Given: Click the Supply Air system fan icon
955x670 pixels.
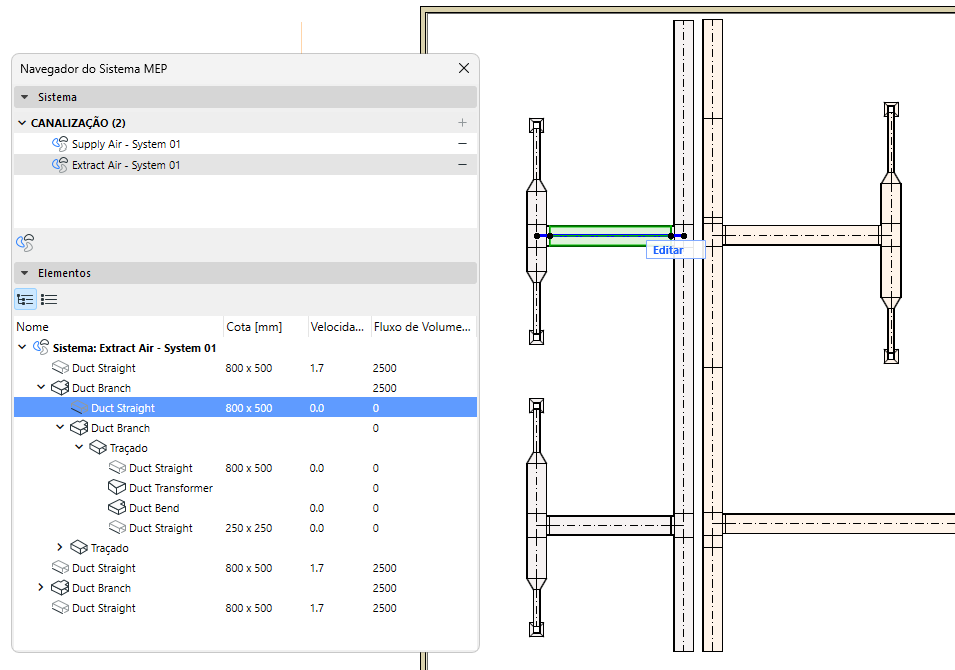Looking at the screenshot, I should pos(60,144).
